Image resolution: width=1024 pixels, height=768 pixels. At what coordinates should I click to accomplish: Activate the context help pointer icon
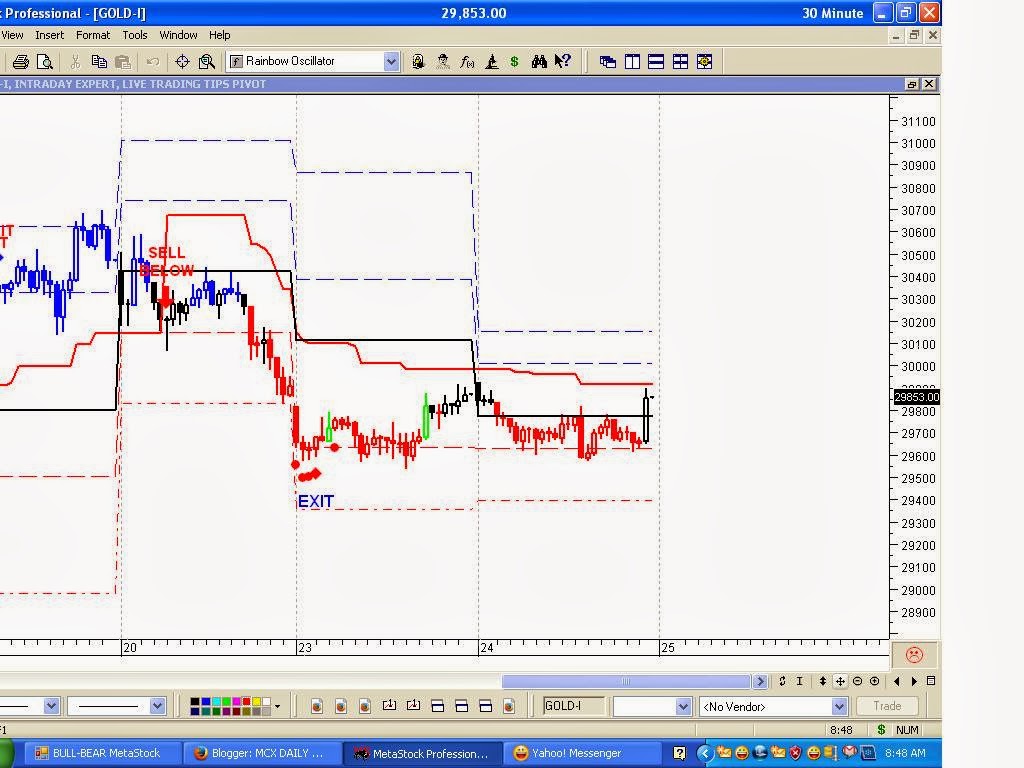click(562, 61)
